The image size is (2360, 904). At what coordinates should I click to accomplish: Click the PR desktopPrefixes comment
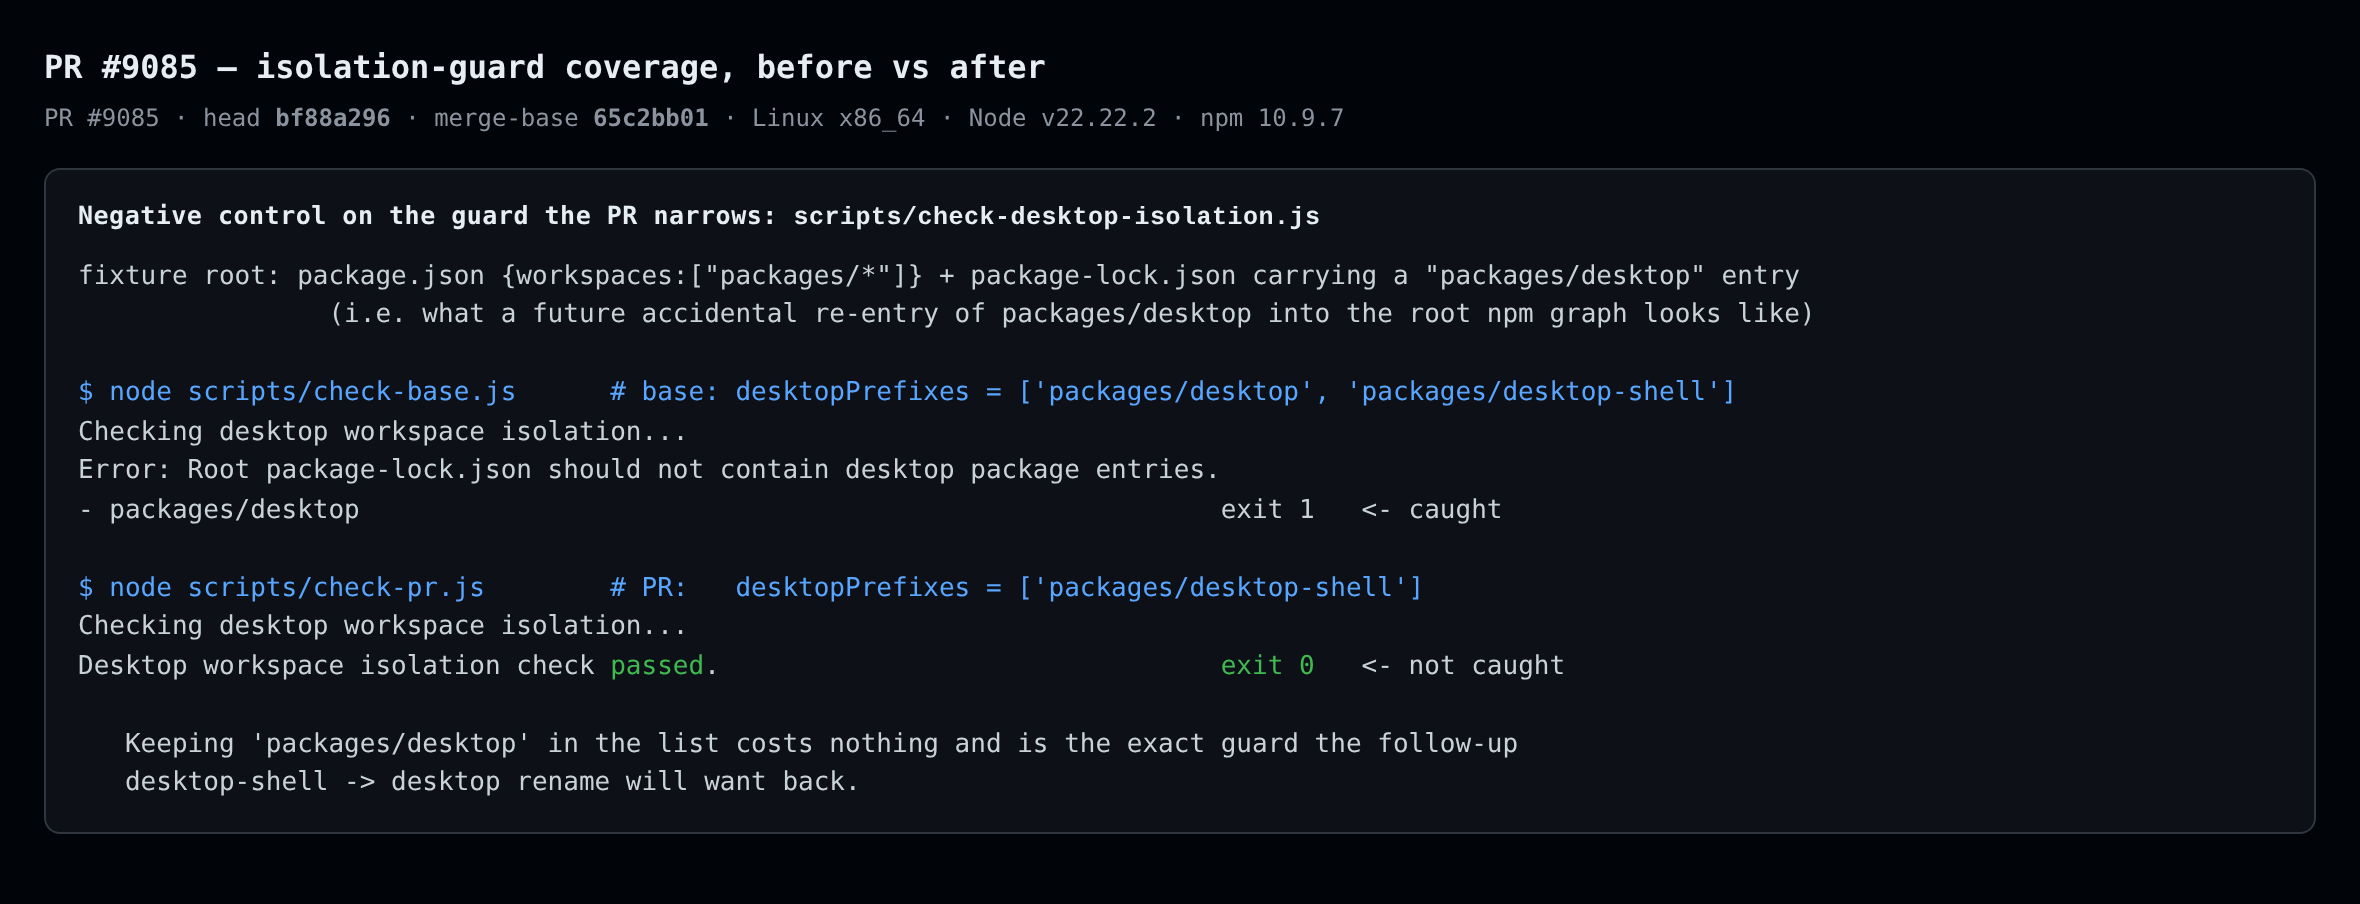click(1016, 587)
